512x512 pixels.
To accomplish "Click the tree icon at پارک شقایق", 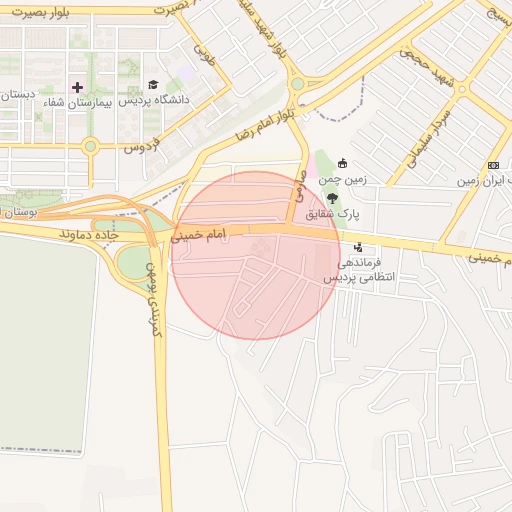I will [332, 199].
